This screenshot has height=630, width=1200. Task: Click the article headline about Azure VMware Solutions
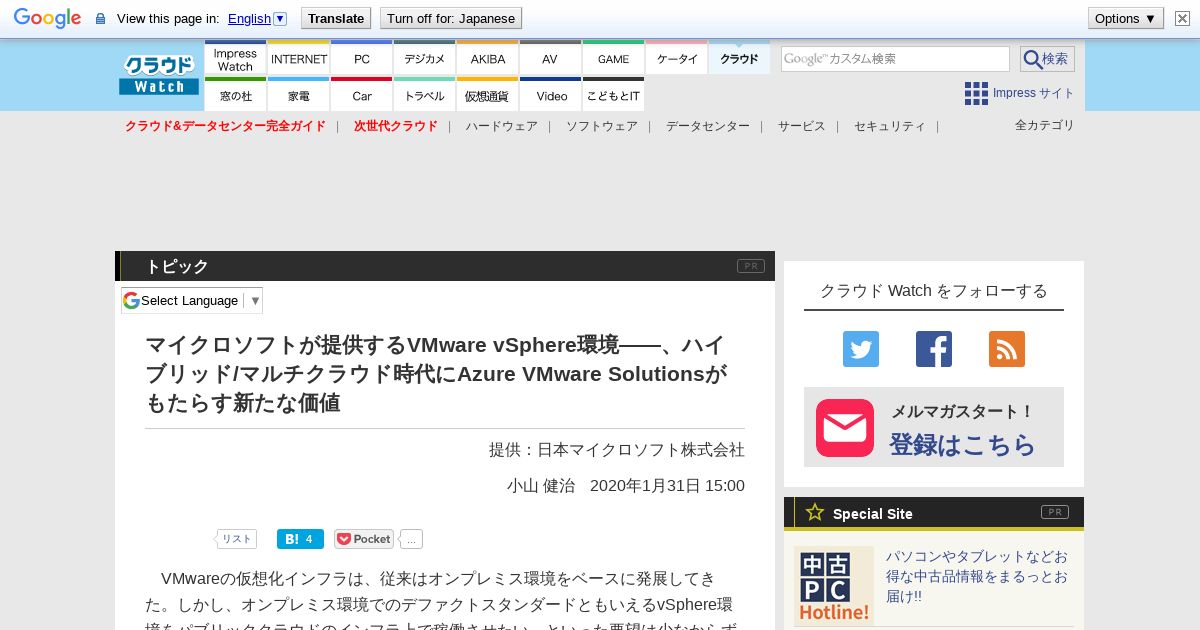(x=437, y=374)
